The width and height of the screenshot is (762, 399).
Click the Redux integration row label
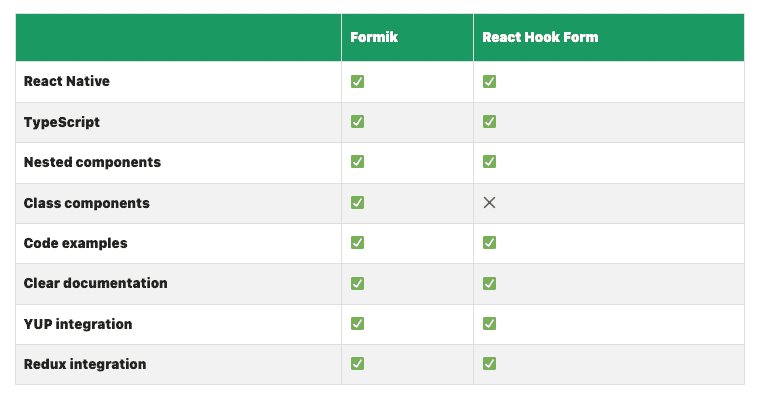tap(85, 364)
